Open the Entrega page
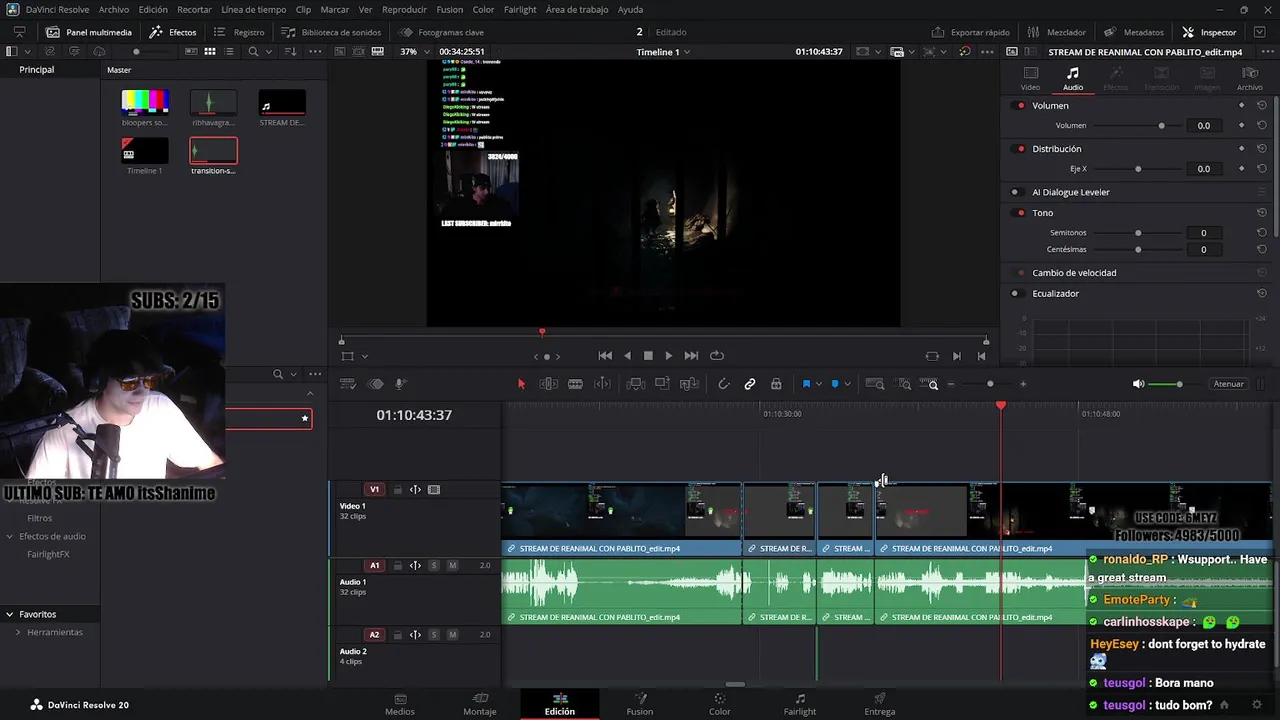The height and width of the screenshot is (720, 1280). (880, 704)
